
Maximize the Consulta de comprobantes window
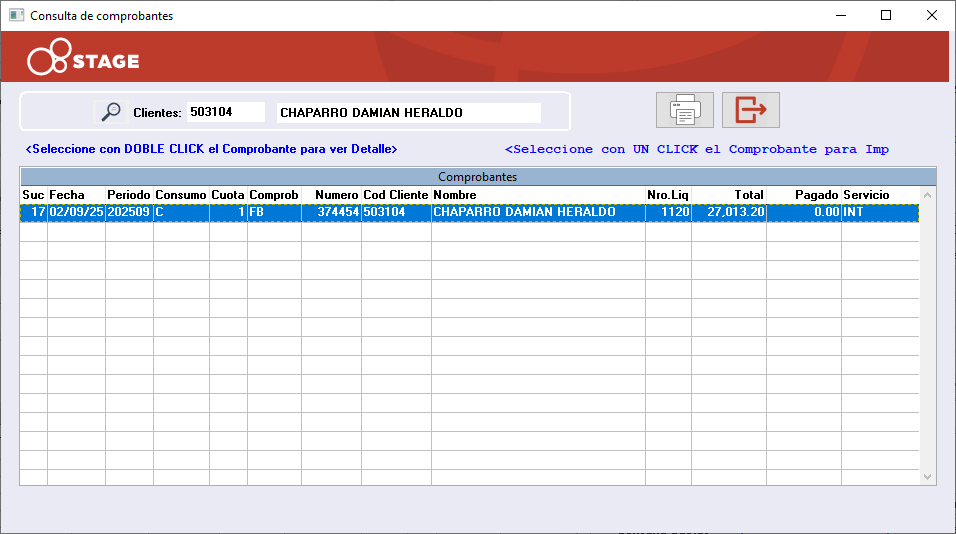(x=885, y=16)
